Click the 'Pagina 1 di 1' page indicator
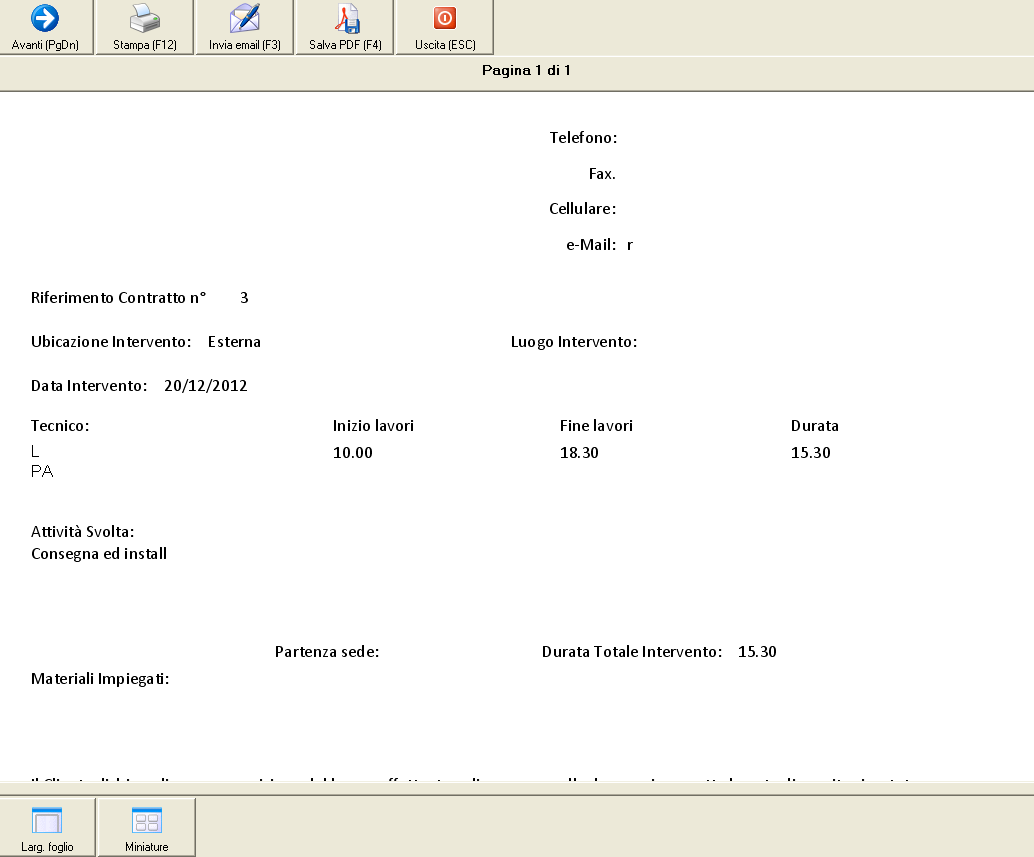 [526, 71]
